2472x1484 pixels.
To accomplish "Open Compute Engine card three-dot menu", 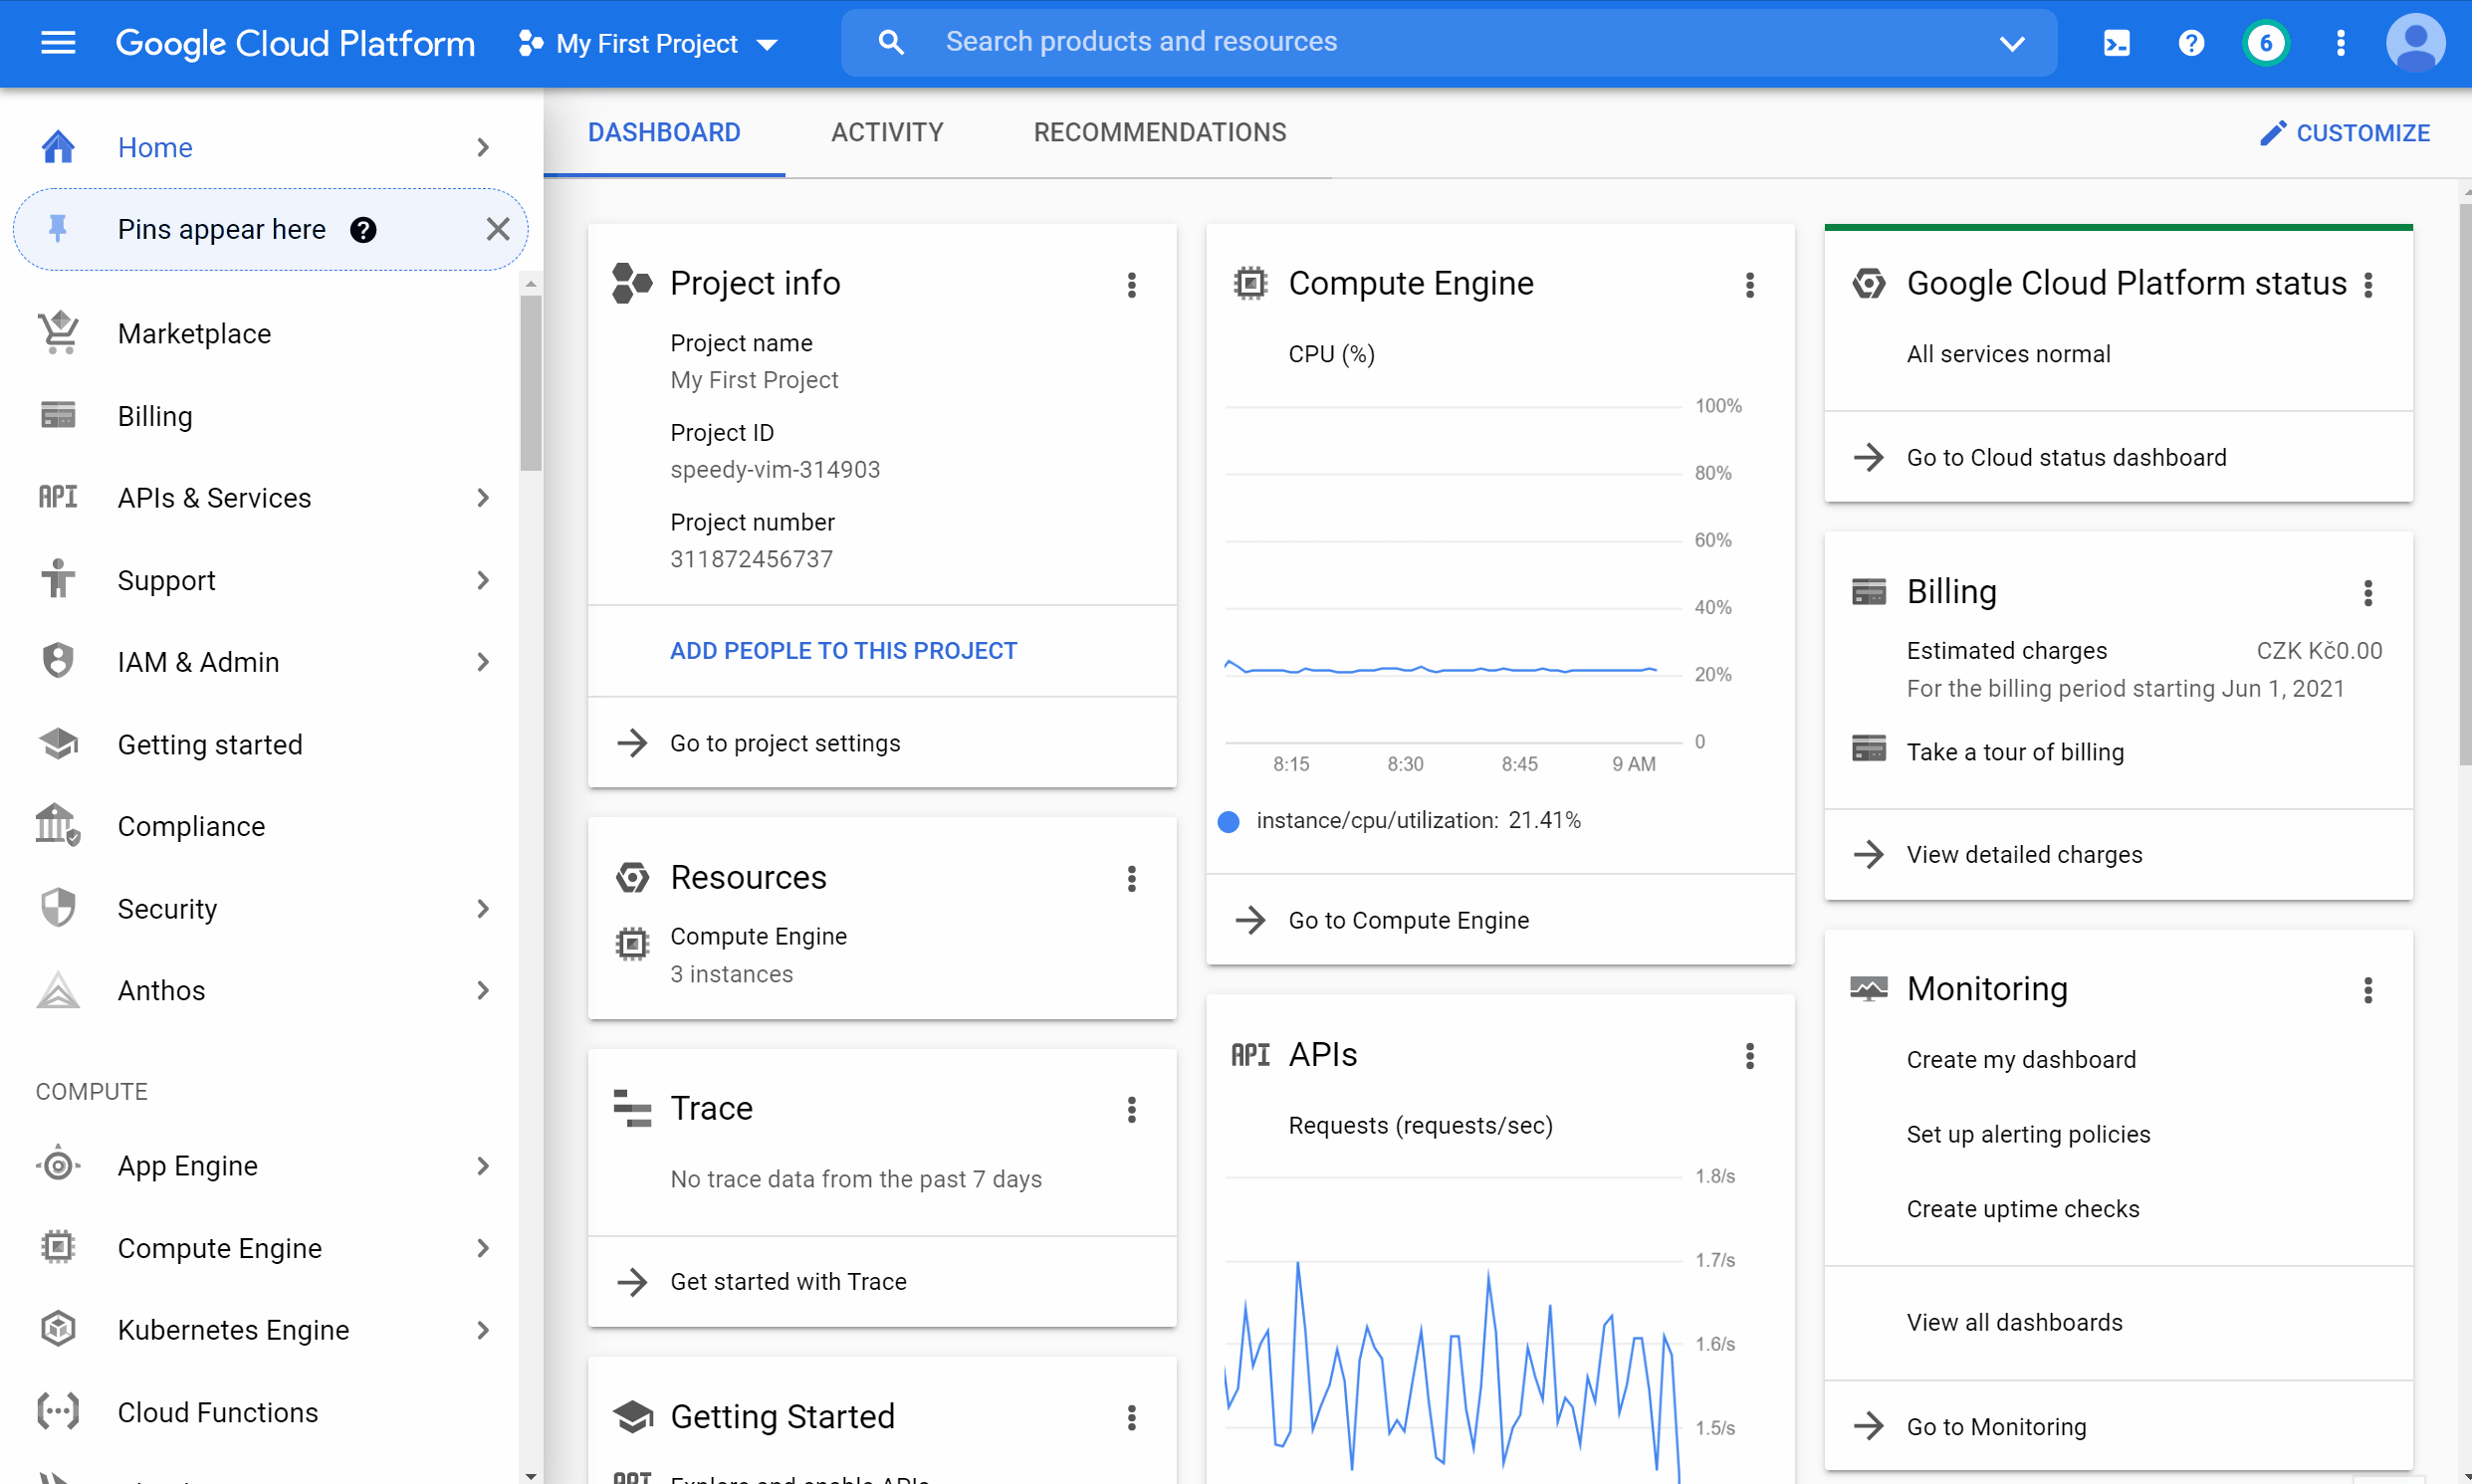I will tap(1749, 284).
